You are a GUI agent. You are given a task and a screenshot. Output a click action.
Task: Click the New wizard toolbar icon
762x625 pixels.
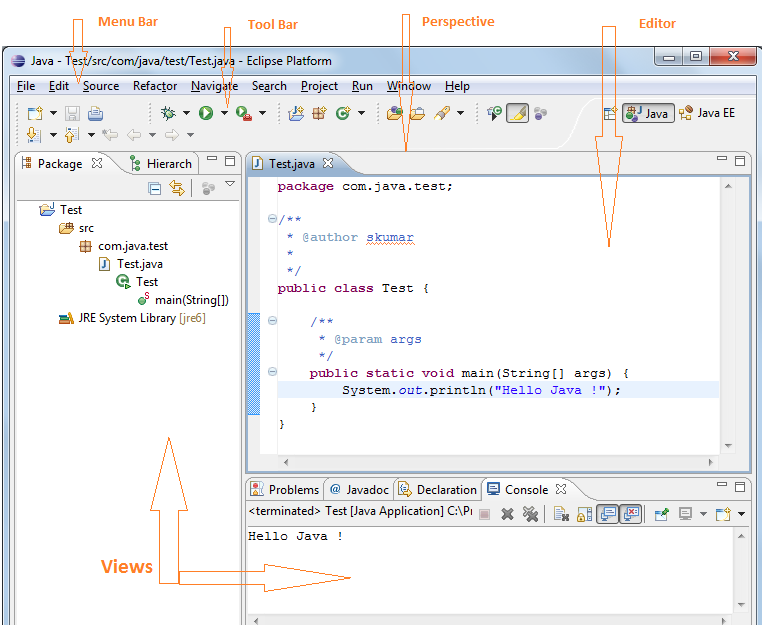click(35, 113)
